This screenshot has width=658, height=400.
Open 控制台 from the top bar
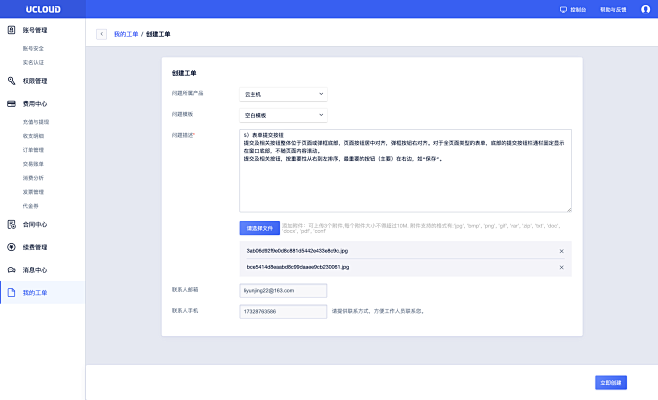click(x=572, y=9)
